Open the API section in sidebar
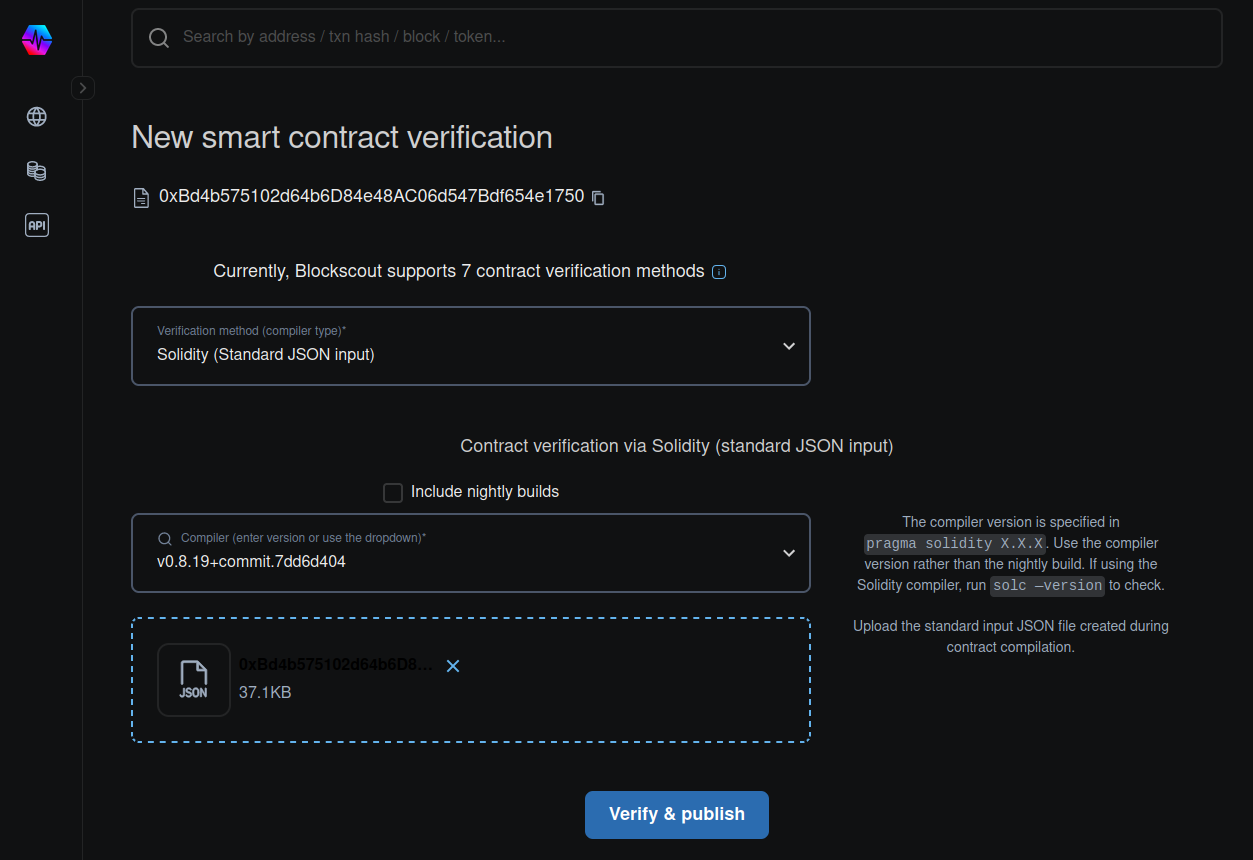Viewport: 1253px width, 860px height. coord(37,225)
